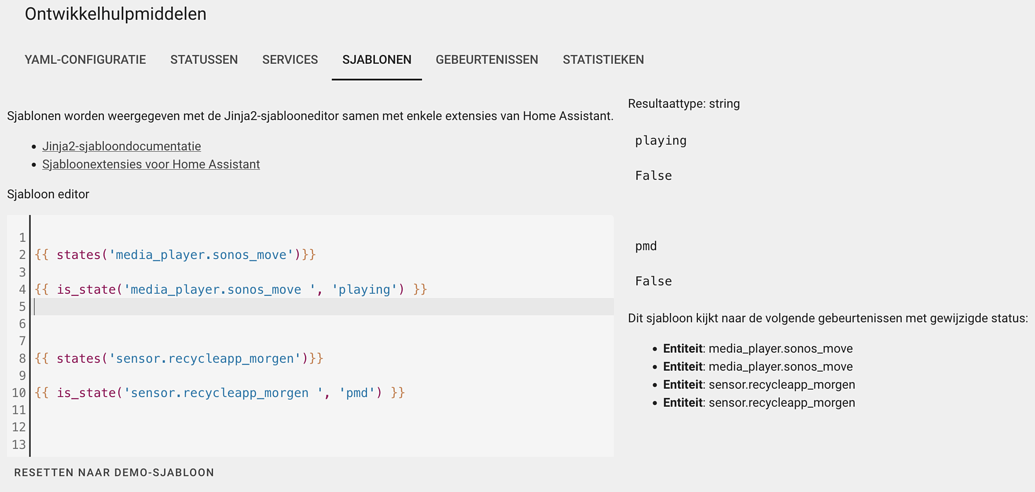Click the 'pmd' result output text
1035x492 pixels.
click(646, 246)
